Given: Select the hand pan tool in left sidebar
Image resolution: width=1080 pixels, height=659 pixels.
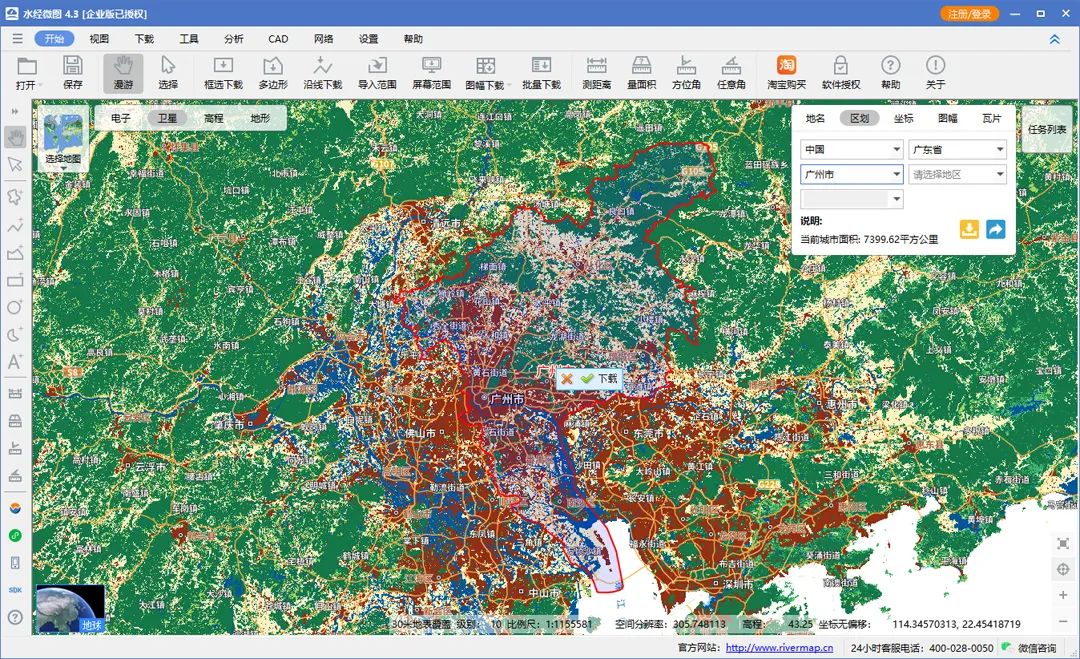Looking at the screenshot, I should coord(15,137).
